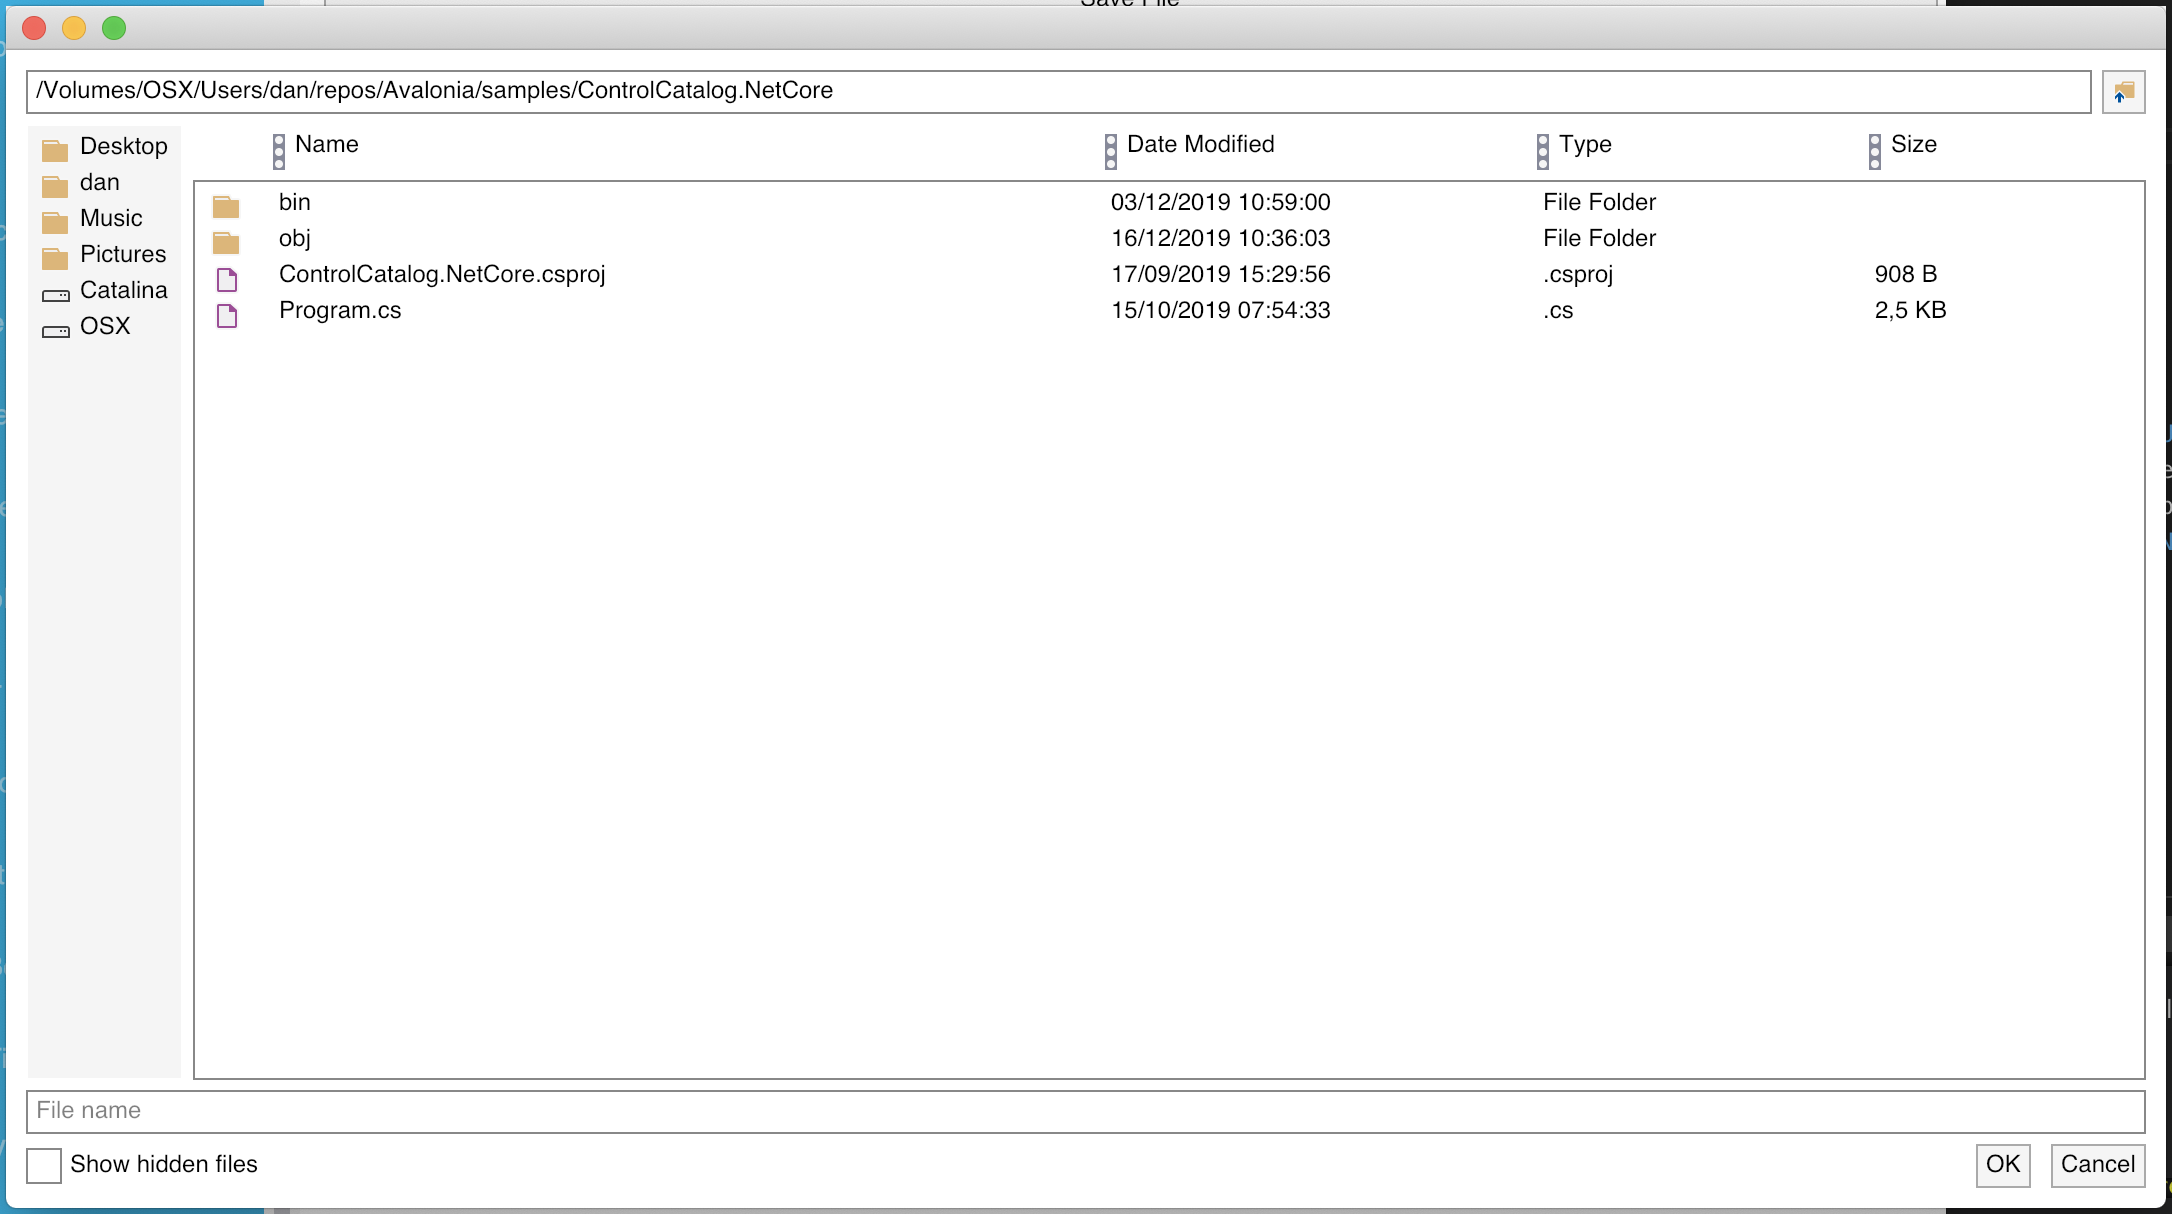Click the obj folder icon

point(226,243)
